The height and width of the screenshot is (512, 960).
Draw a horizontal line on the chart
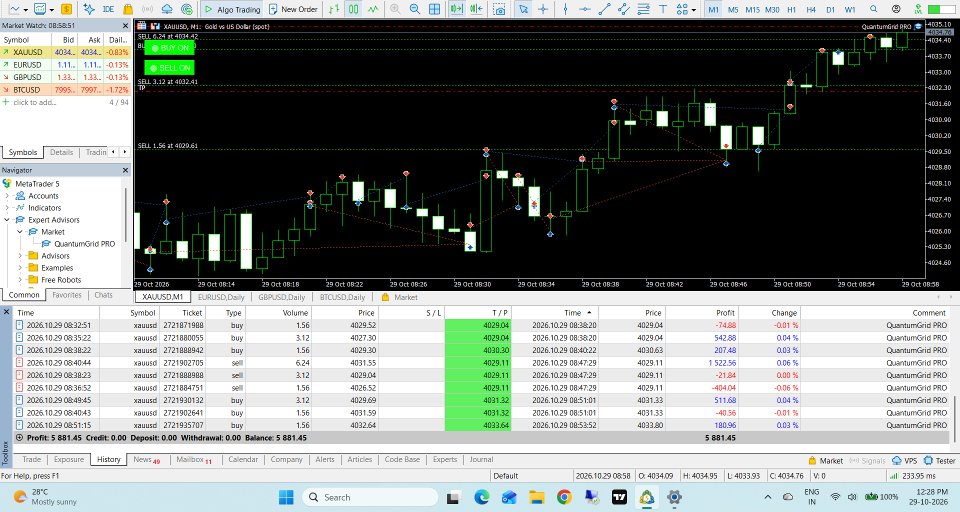click(585, 9)
